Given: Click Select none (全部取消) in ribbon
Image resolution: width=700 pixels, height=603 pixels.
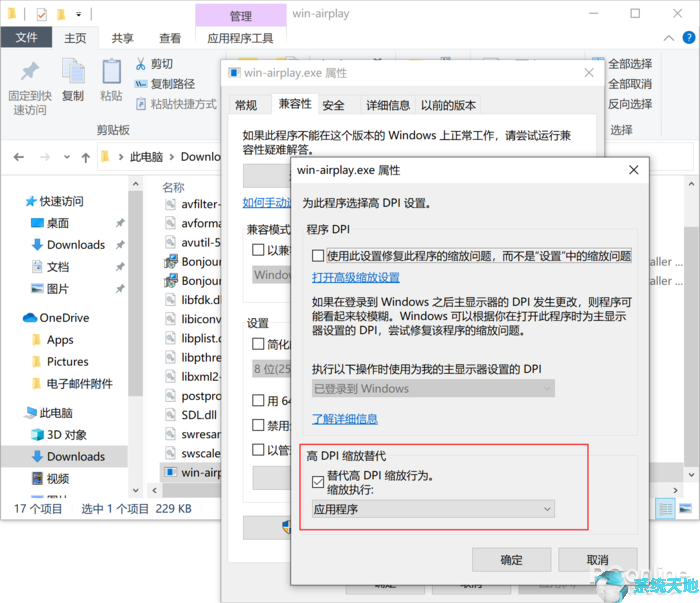Looking at the screenshot, I should point(630,84).
